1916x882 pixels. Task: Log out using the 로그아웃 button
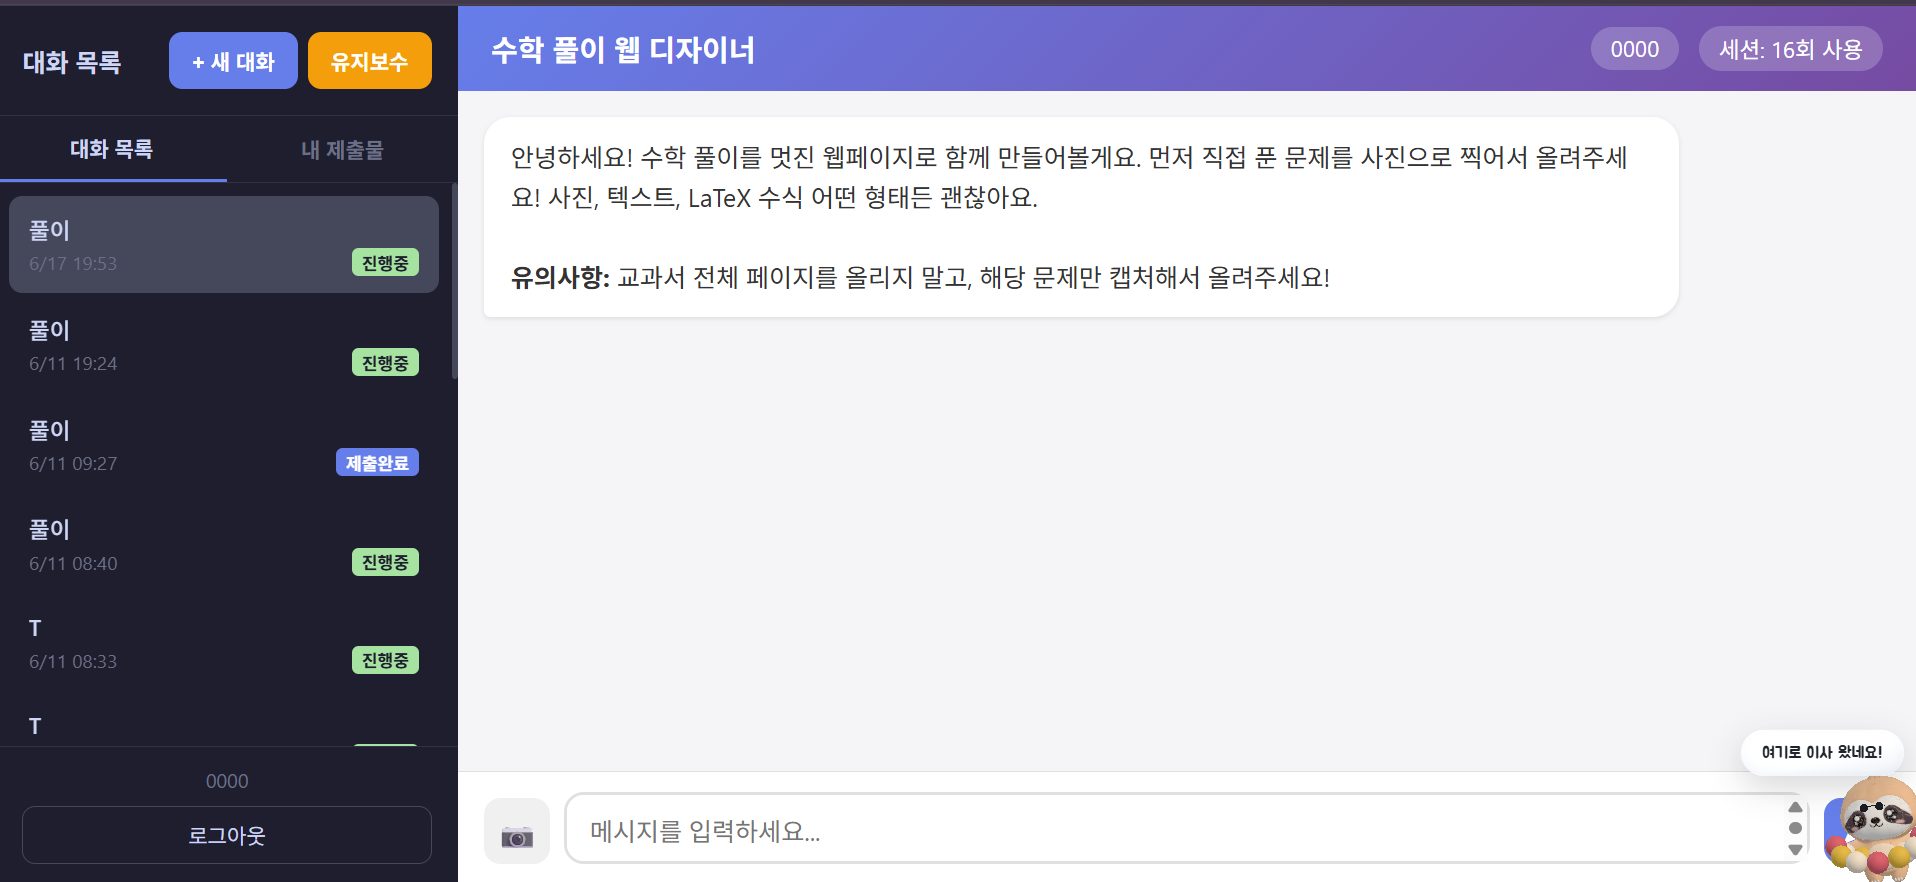[227, 835]
